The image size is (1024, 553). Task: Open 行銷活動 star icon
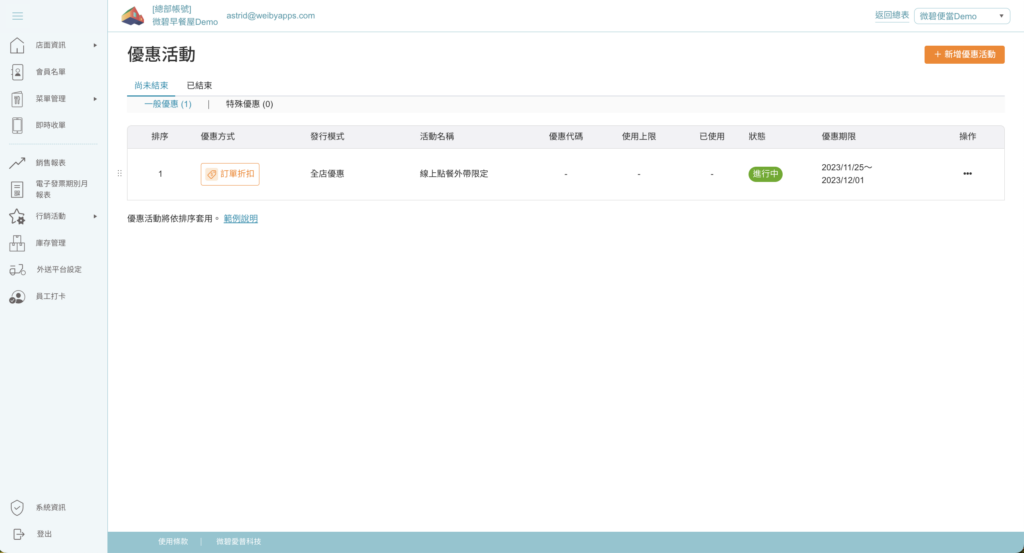pyautogui.click(x=17, y=216)
